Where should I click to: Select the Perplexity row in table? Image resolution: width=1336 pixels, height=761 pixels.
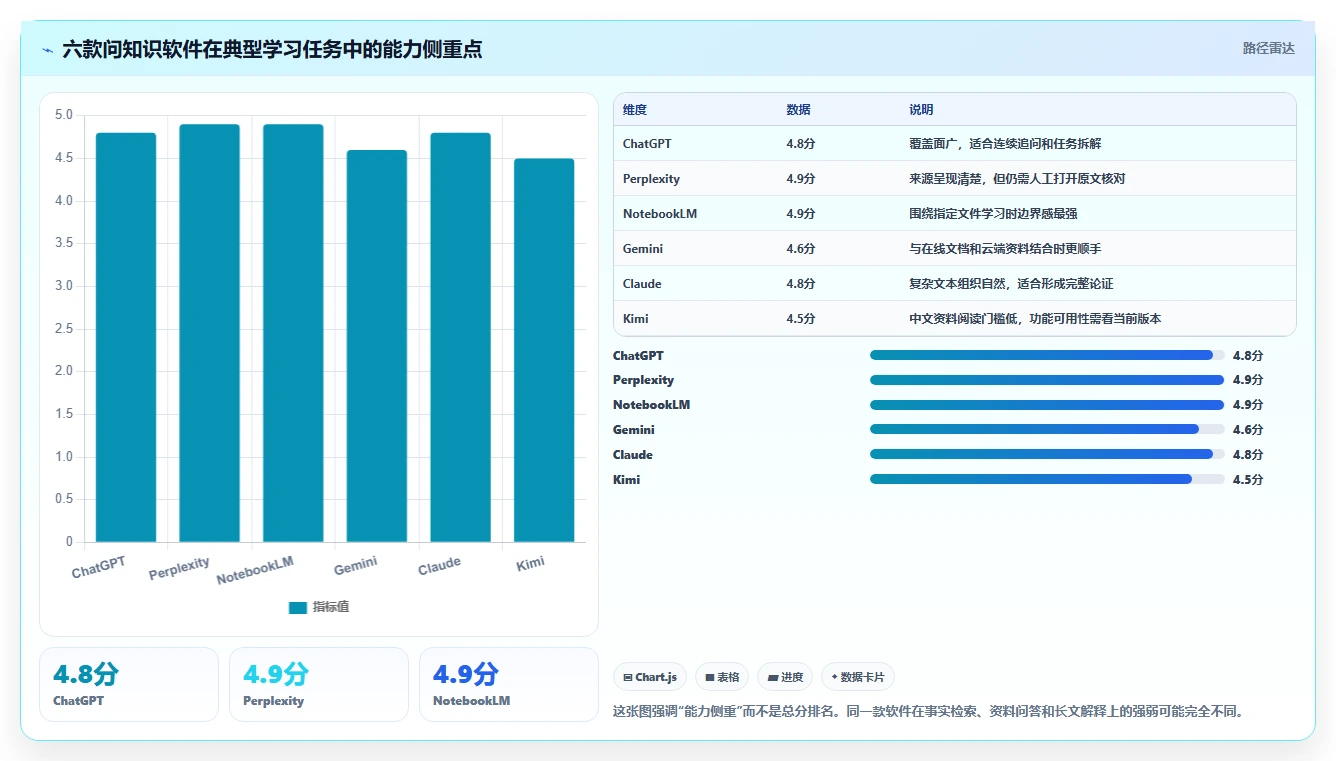pos(955,179)
